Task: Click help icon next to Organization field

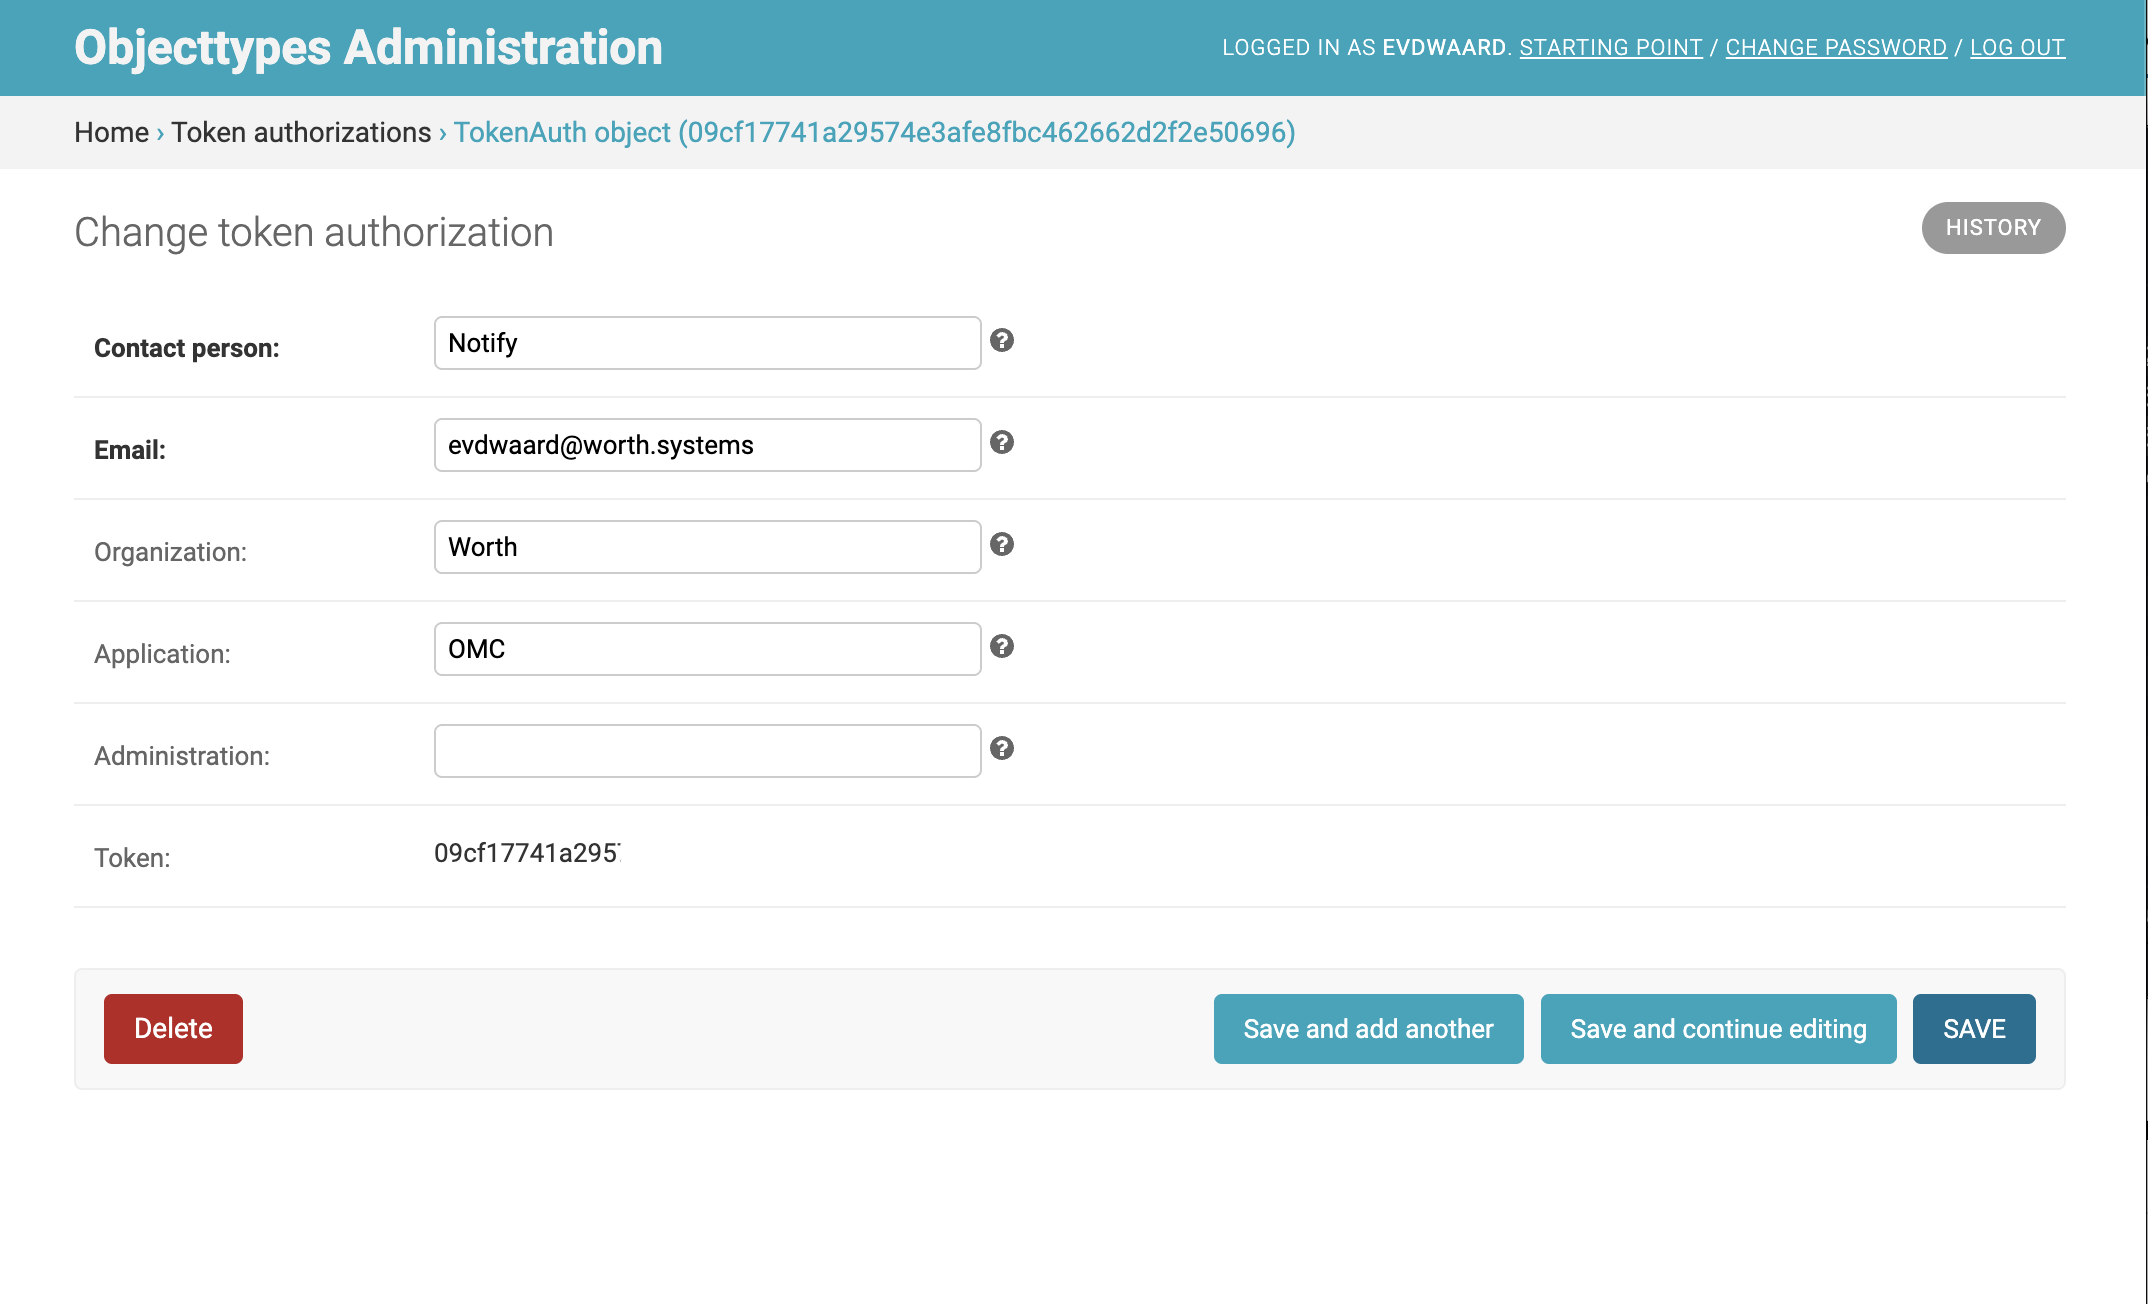Action: (1002, 545)
